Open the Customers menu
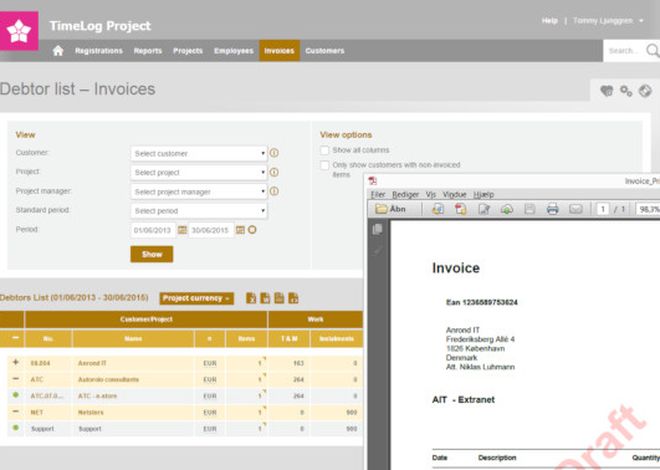The height and width of the screenshot is (470, 660). coord(325,51)
